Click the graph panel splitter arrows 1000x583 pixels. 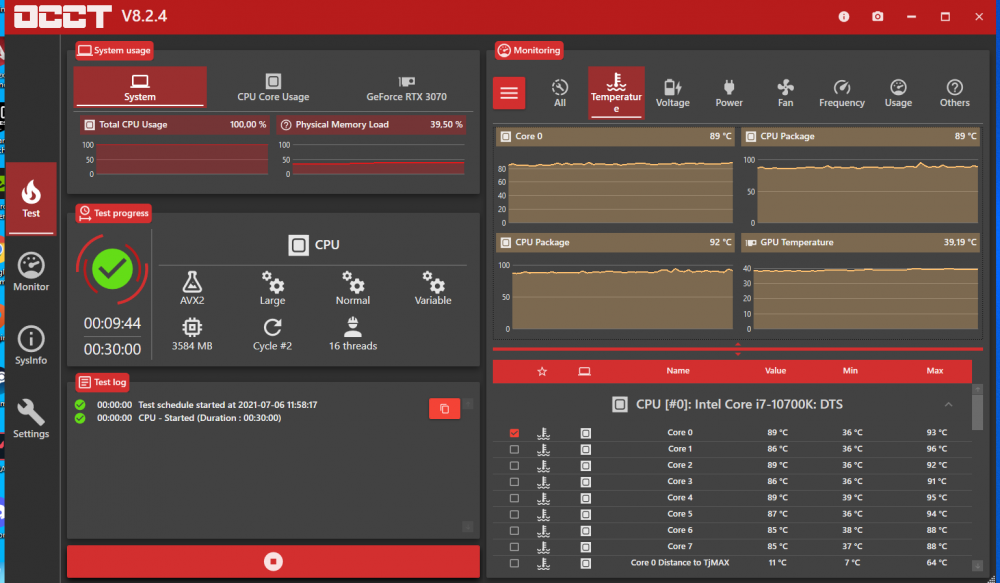[738, 349]
